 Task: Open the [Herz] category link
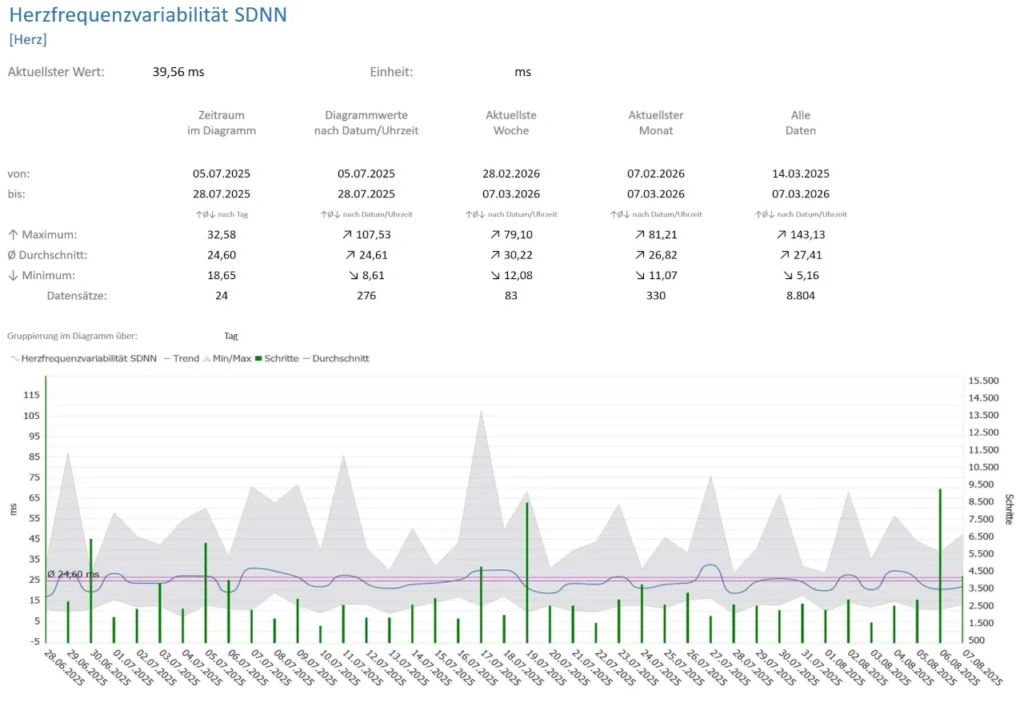[27, 39]
